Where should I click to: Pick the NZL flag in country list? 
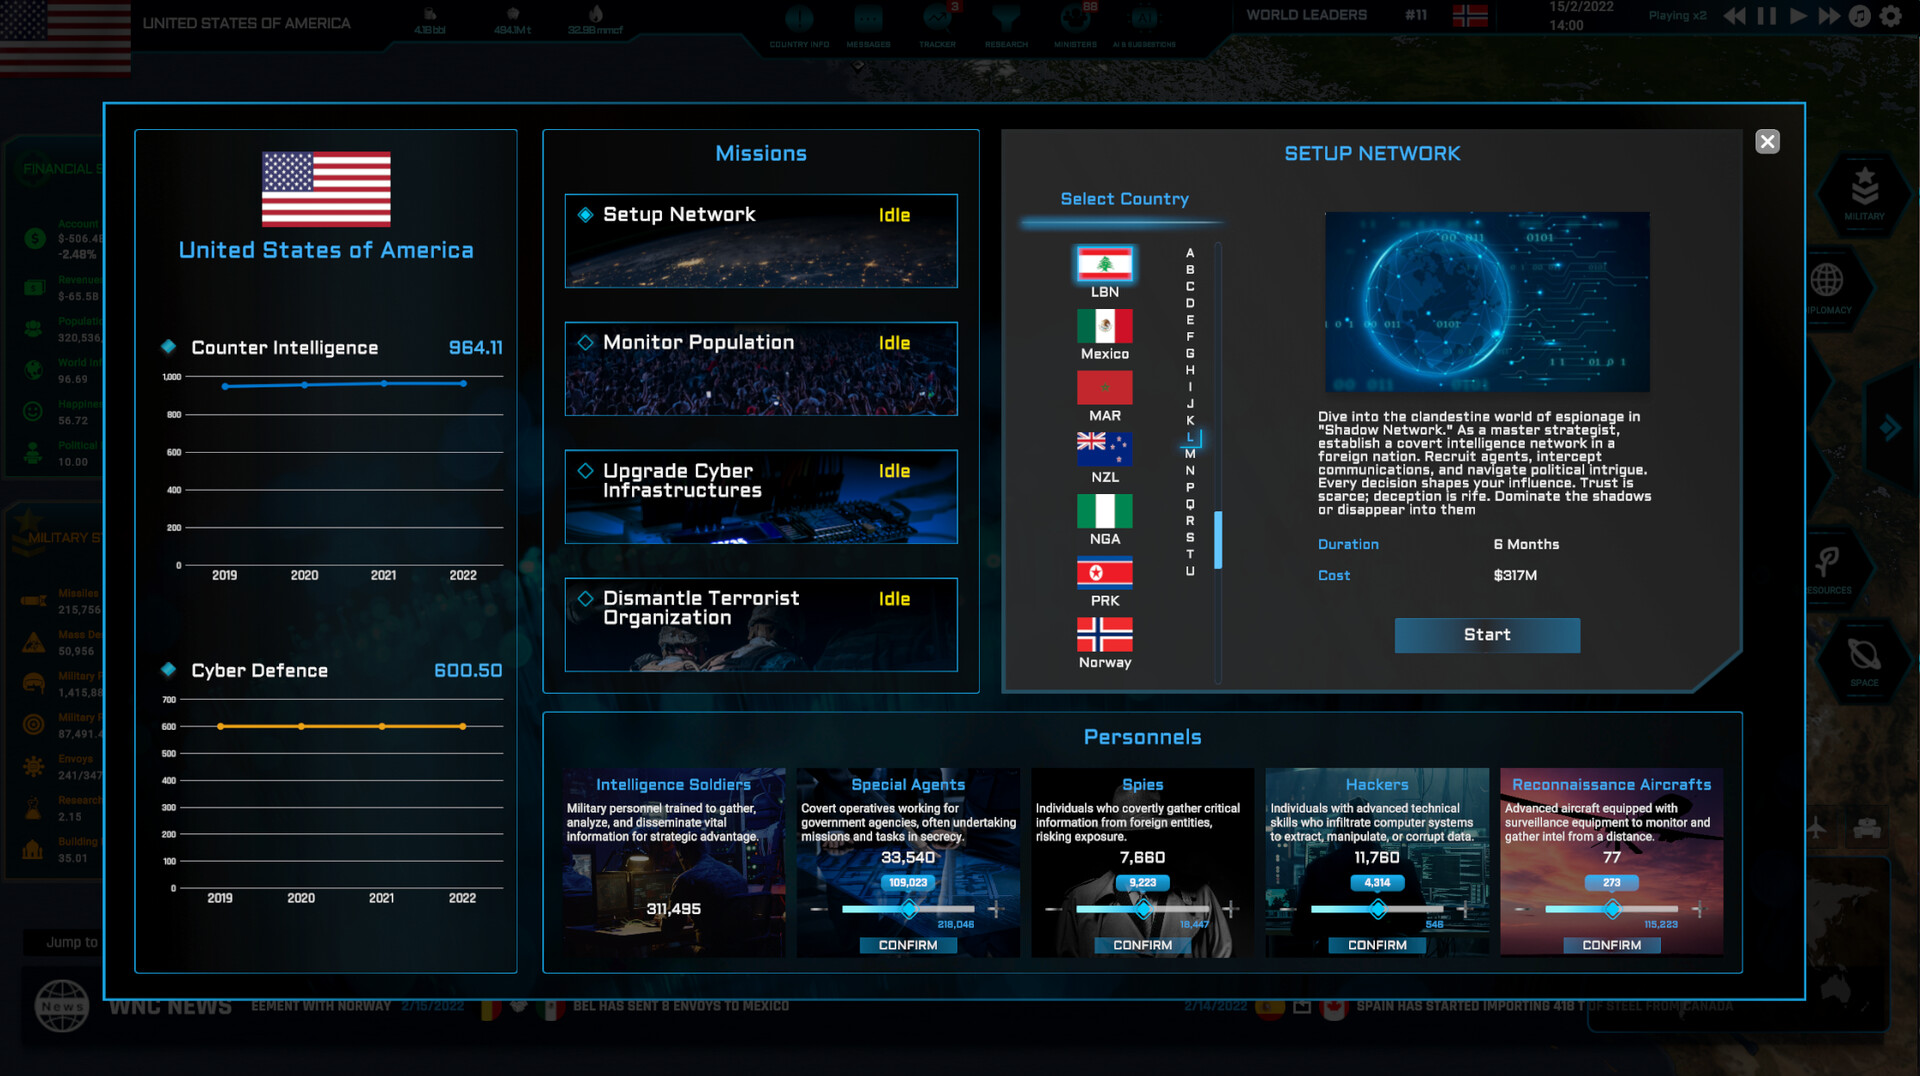click(1104, 450)
